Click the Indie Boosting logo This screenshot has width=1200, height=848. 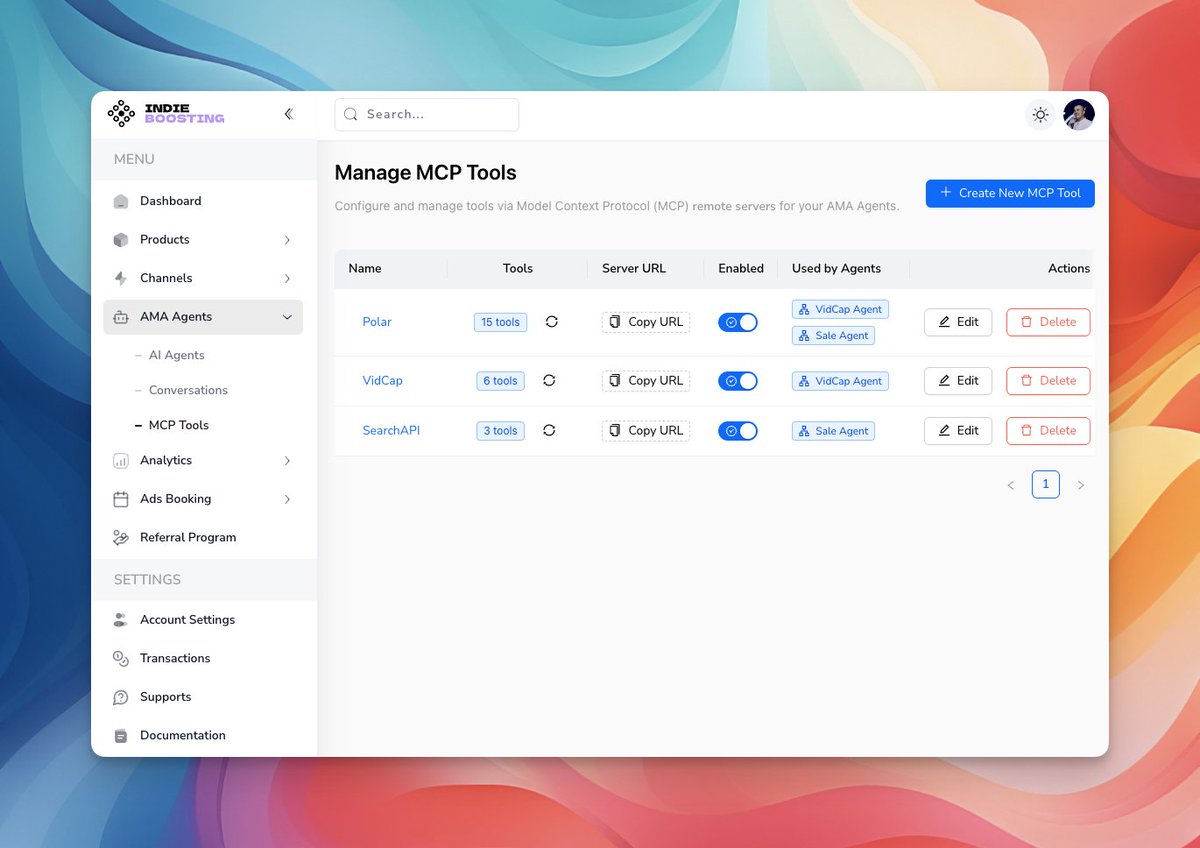pos(166,114)
